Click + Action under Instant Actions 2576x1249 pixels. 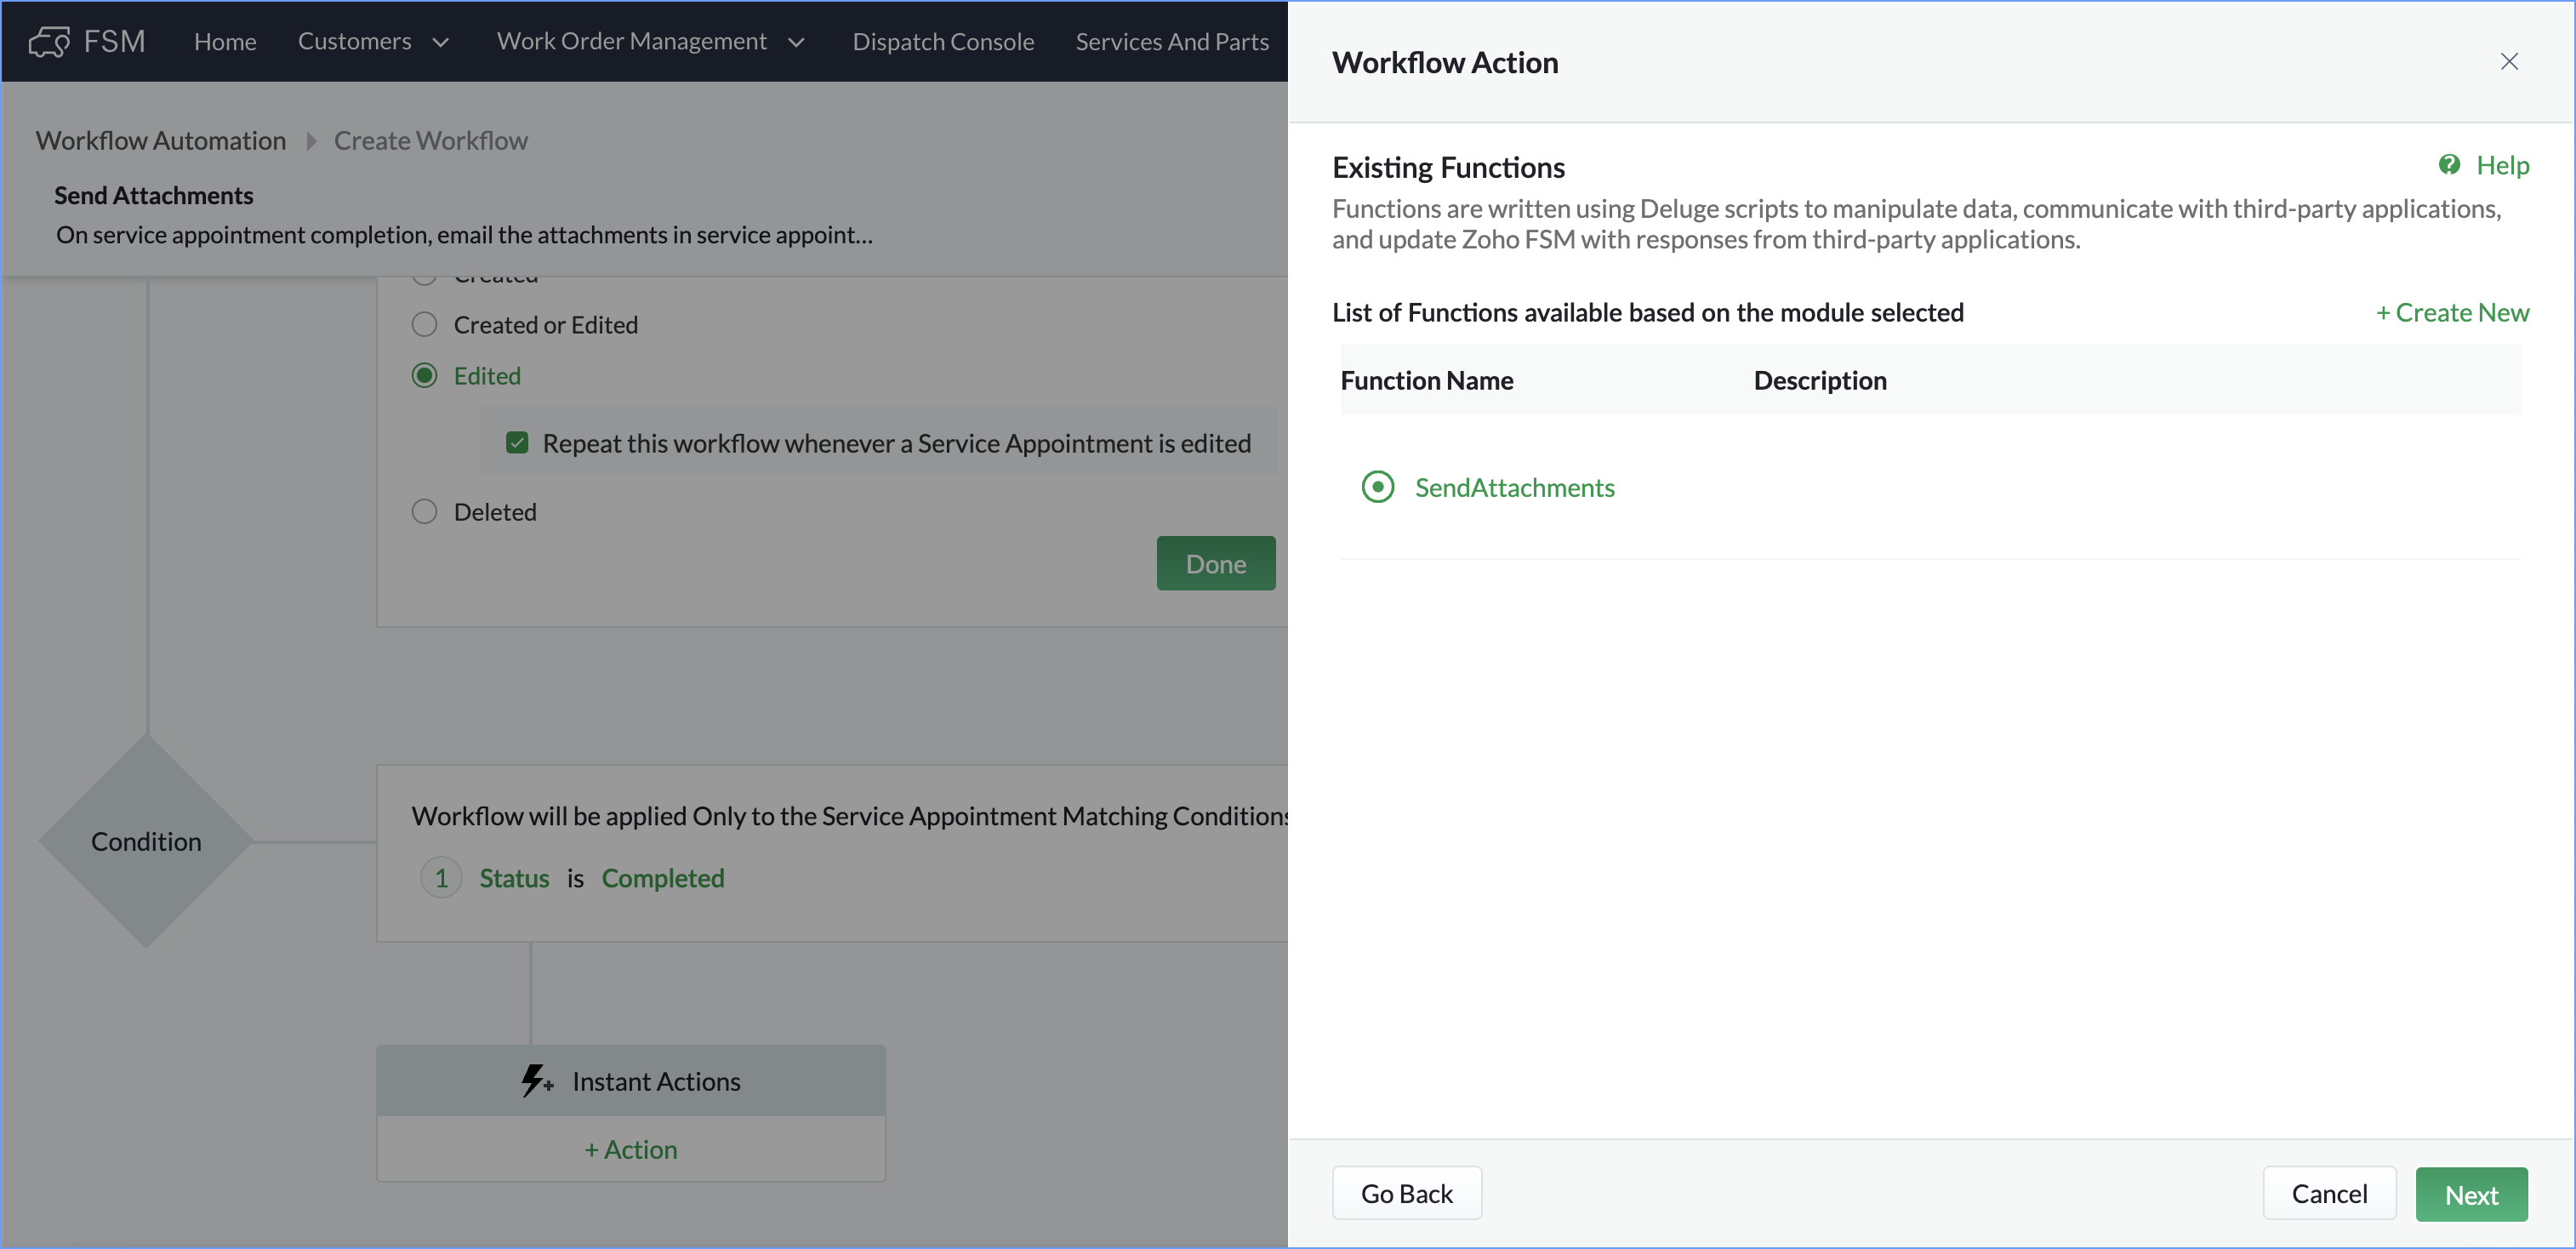[631, 1149]
